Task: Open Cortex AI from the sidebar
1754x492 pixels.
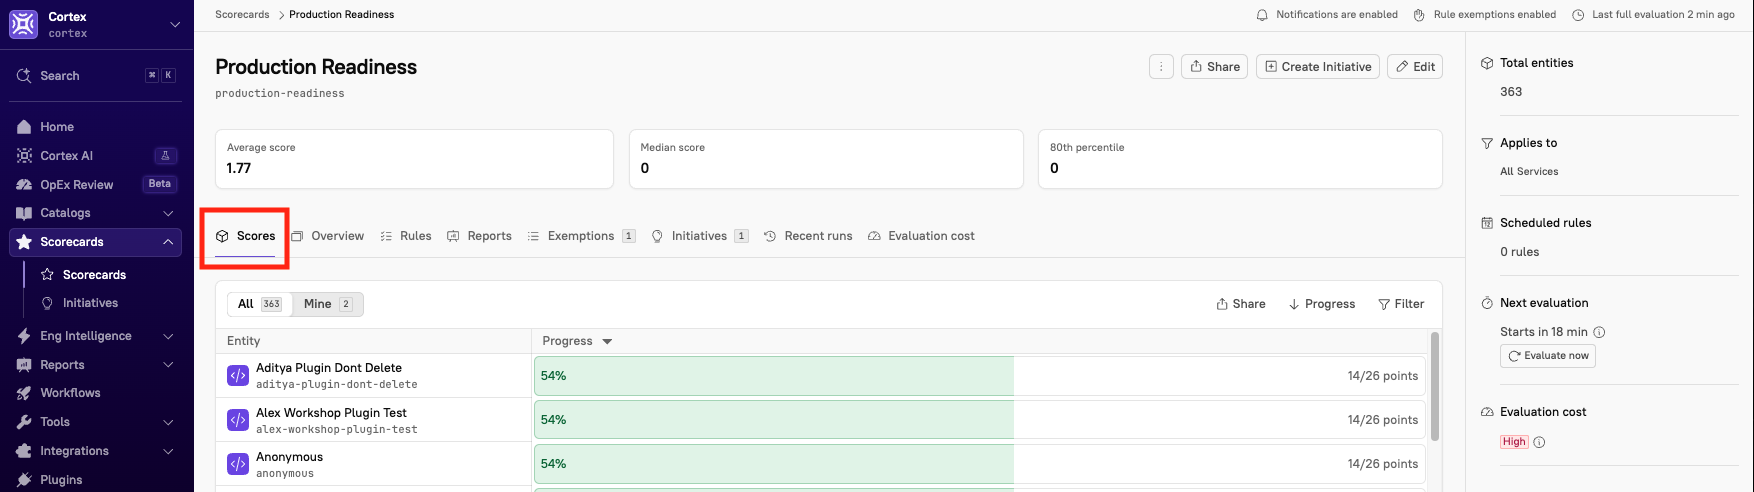Action: (x=66, y=156)
